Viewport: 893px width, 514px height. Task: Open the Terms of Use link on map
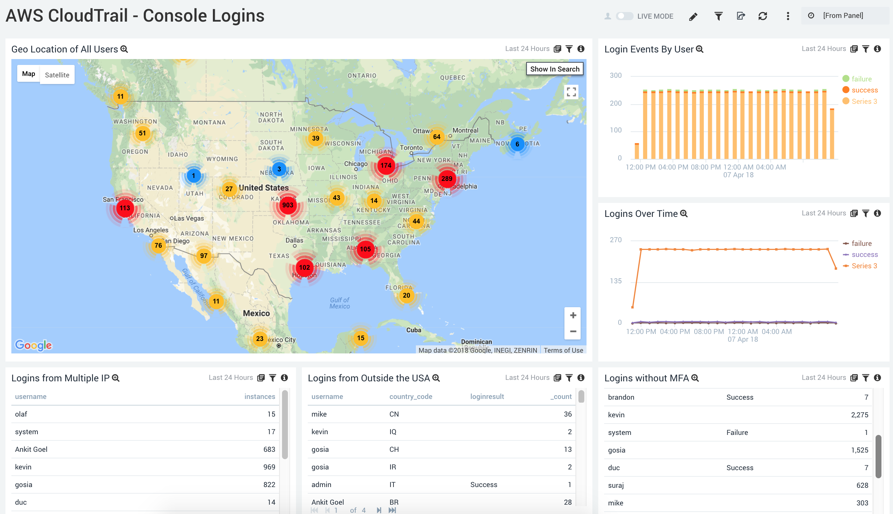(563, 351)
